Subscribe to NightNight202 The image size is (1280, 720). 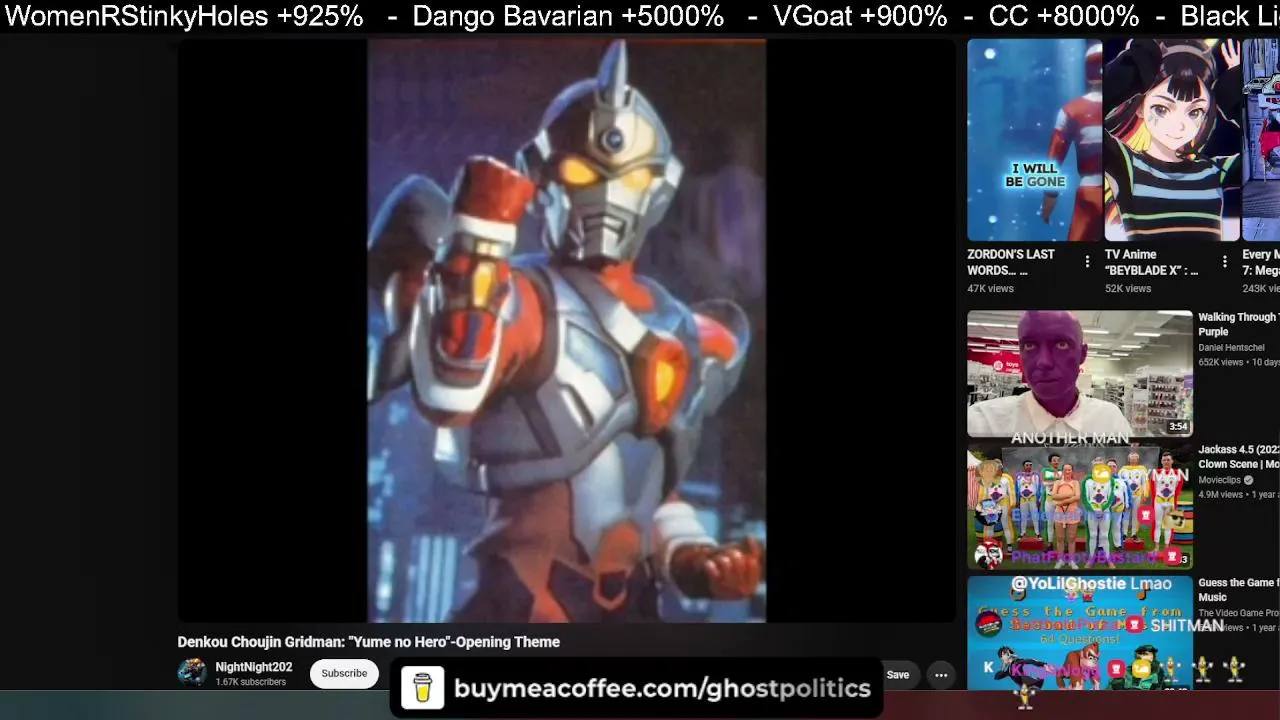pyautogui.click(x=344, y=673)
